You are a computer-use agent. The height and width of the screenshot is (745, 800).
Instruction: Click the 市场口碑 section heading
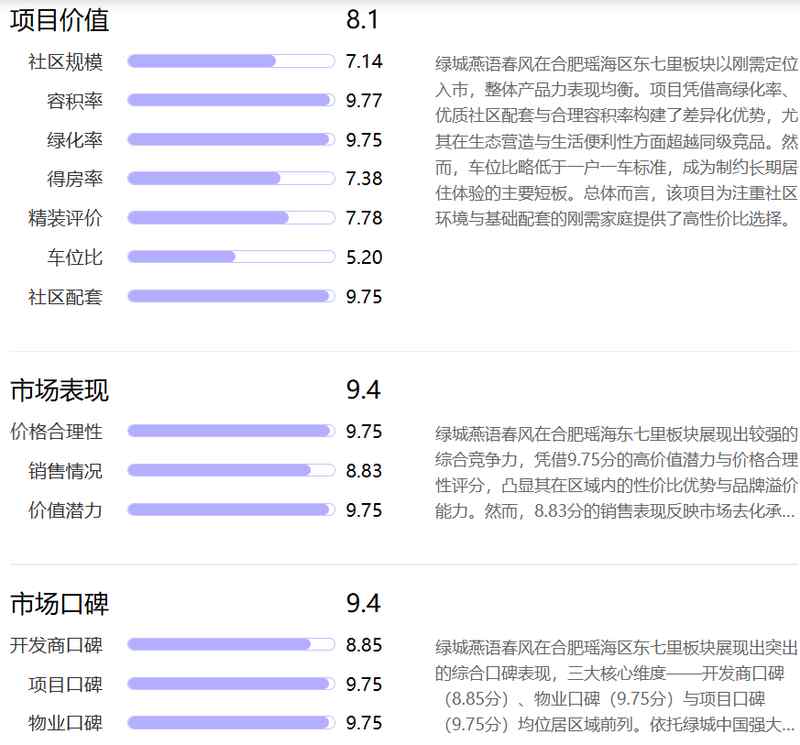[x=57, y=604]
